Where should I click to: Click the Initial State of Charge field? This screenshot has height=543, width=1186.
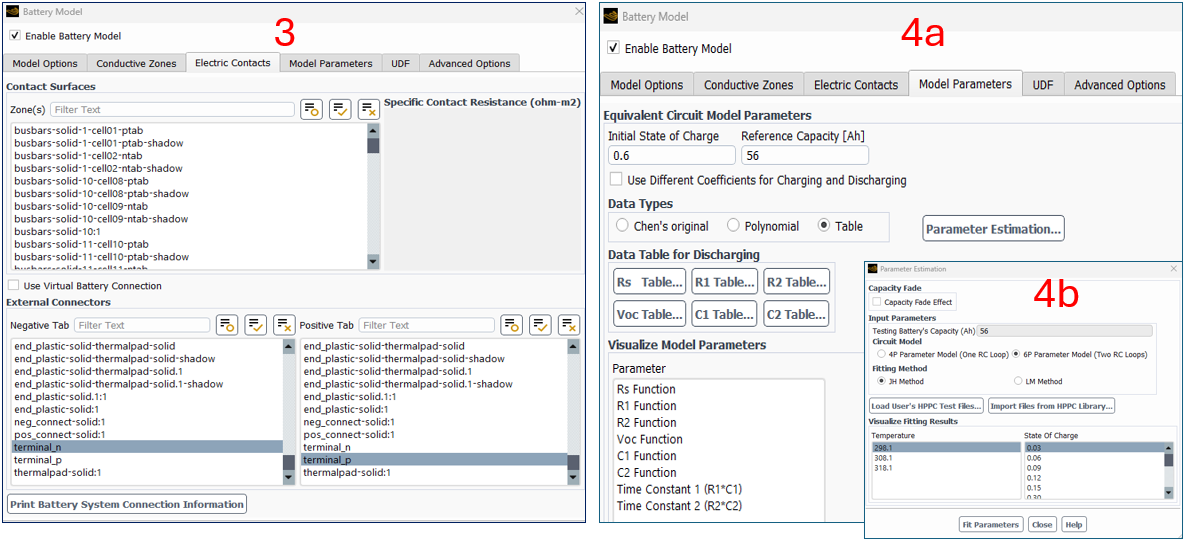[x=670, y=155]
